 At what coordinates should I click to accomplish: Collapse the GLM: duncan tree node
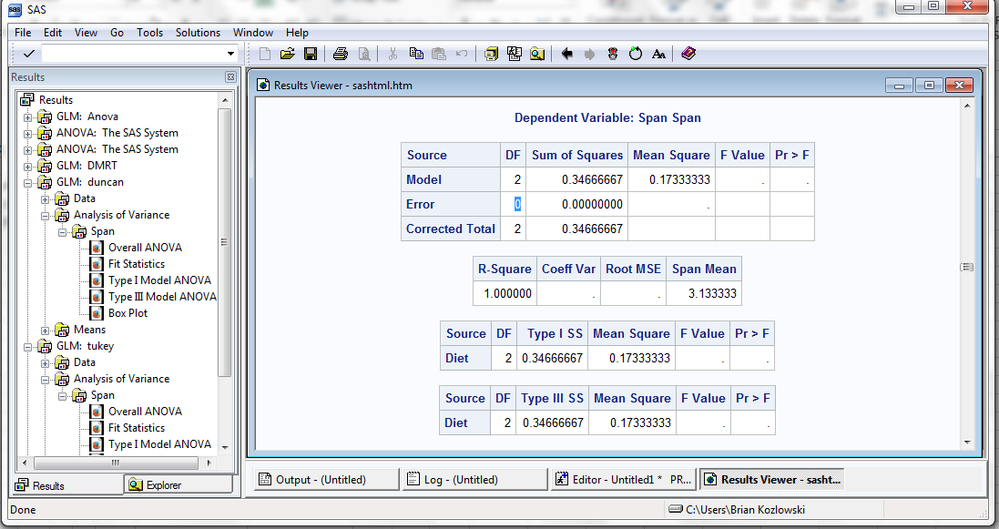click(28, 182)
